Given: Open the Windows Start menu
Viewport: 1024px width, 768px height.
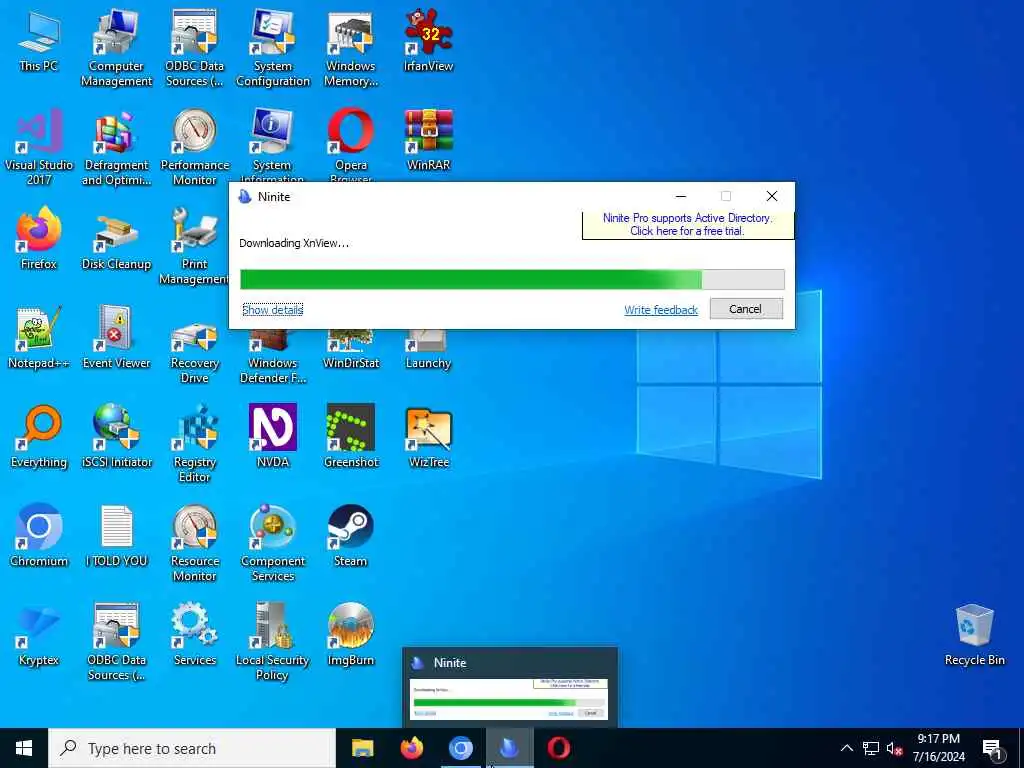Looking at the screenshot, I should [24, 748].
